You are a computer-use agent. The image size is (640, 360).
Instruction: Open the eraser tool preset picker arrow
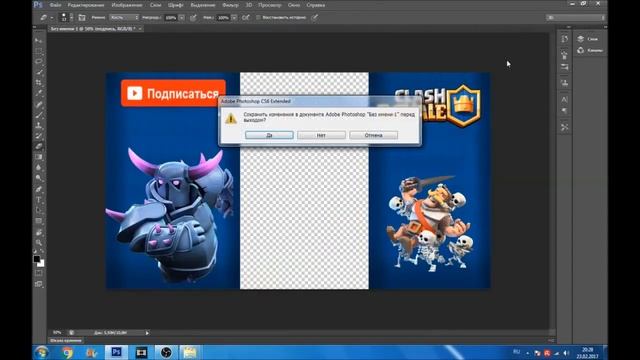[52, 18]
